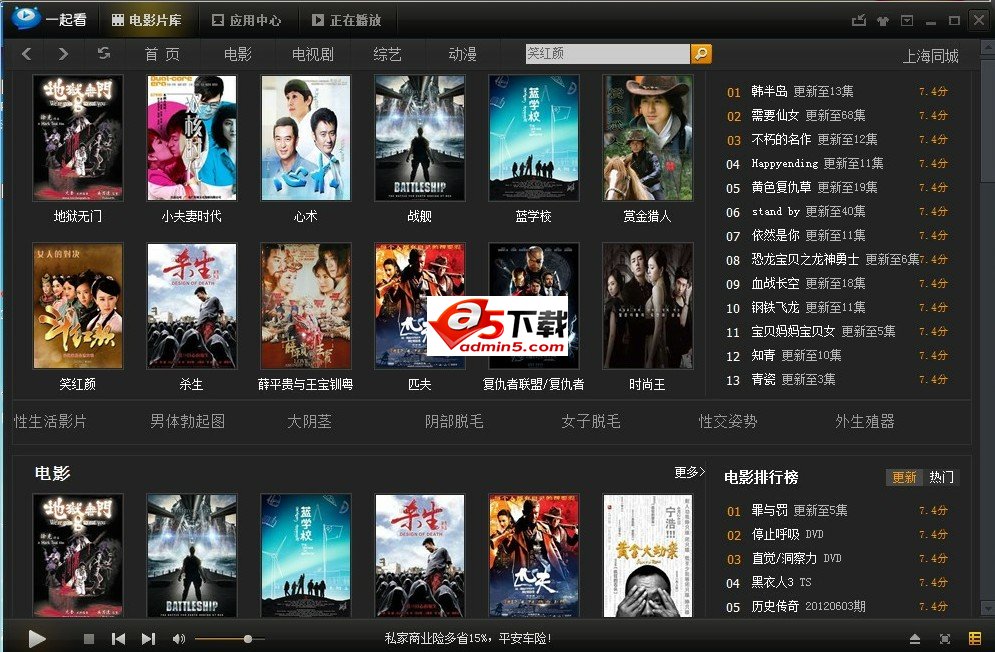Click 黑衣人3 TS ranking entry
This screenshot has width=995, height=652.
(x=781, y=582)
